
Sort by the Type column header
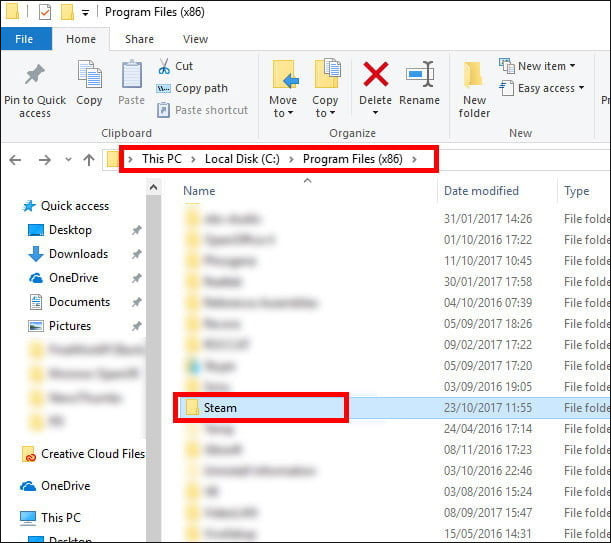click(x=577, y=191)
